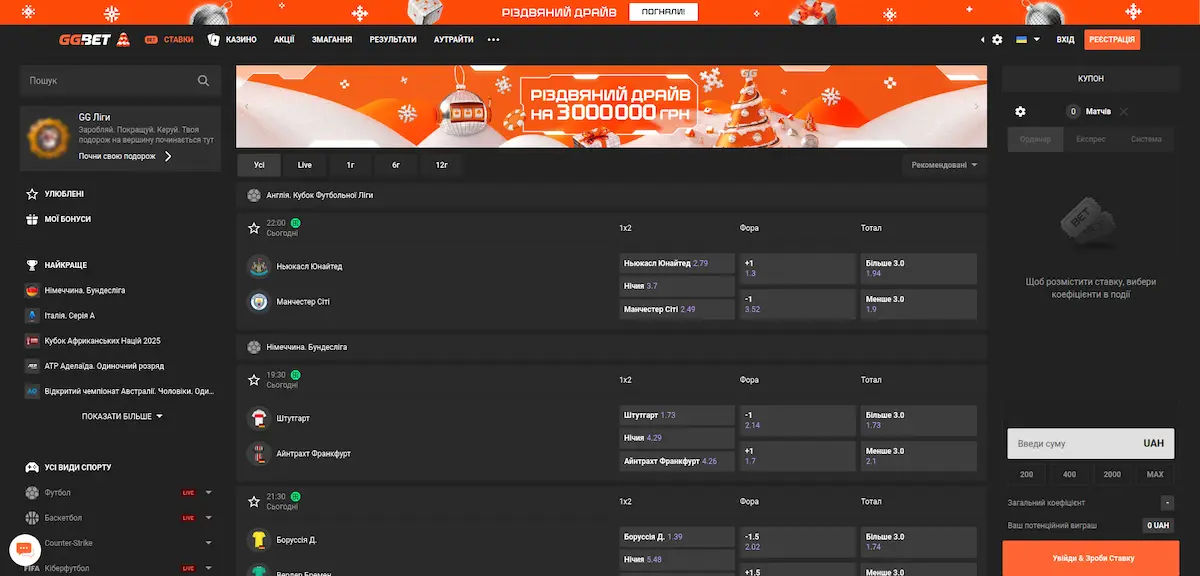
Task: Open the Казино menu item
Action: click(x=232, y=40)
